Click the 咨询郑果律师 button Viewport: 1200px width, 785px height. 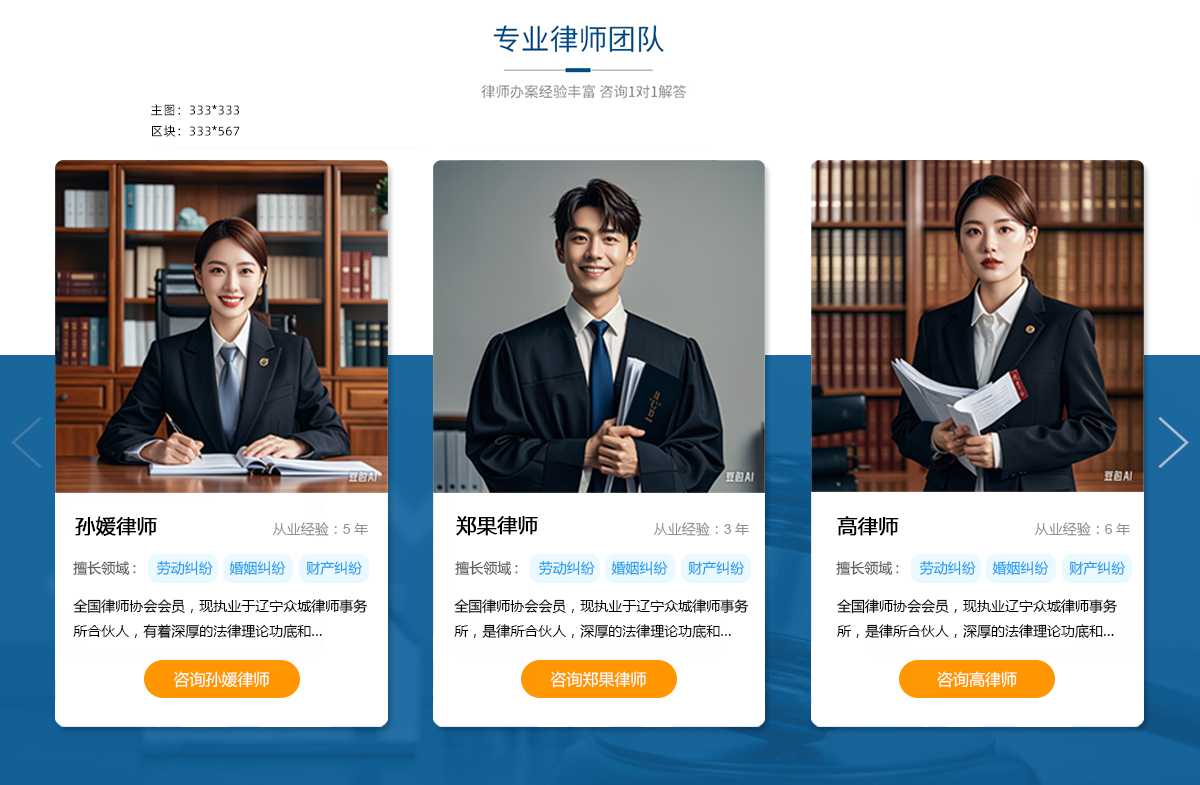[599, 679]
